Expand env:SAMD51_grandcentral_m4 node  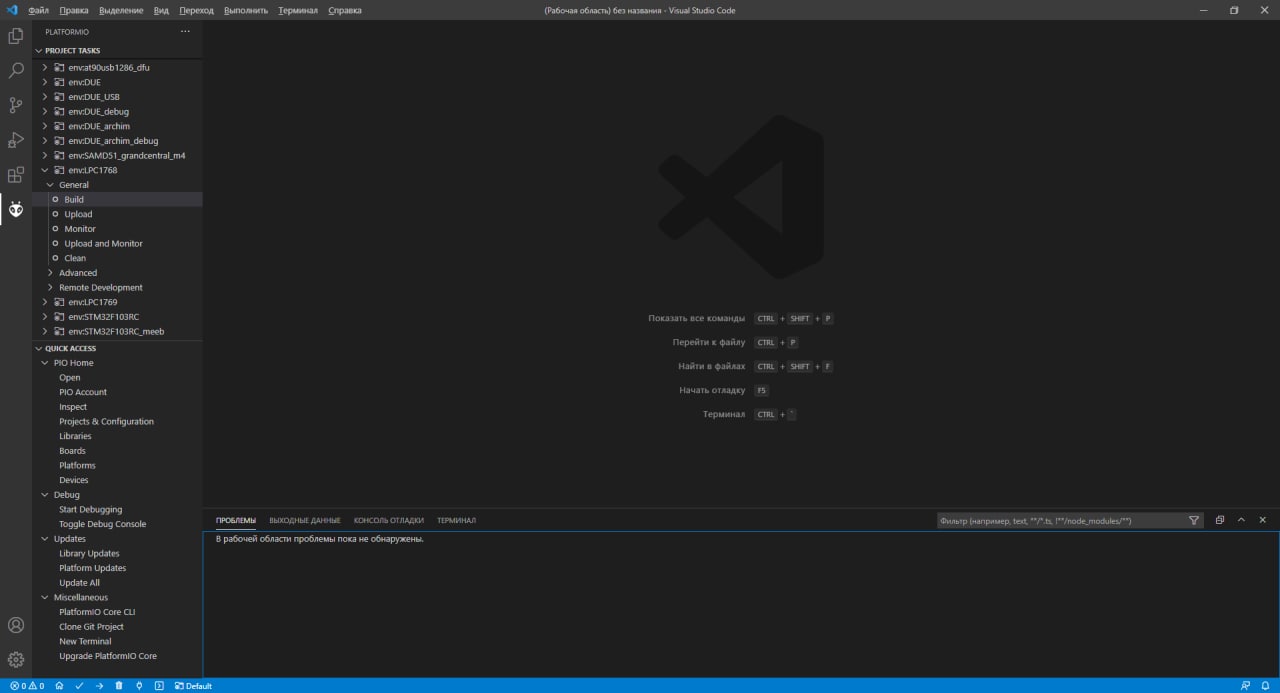pyautogui.click(x=45, y=155)
